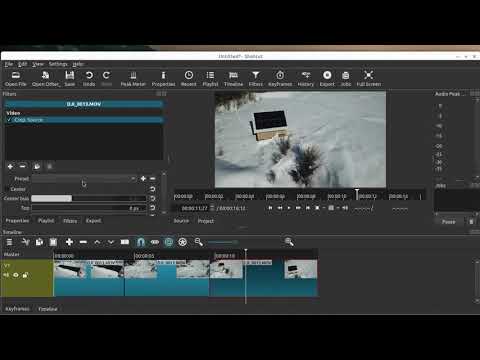Reset the Center option to default

[153, 189]
